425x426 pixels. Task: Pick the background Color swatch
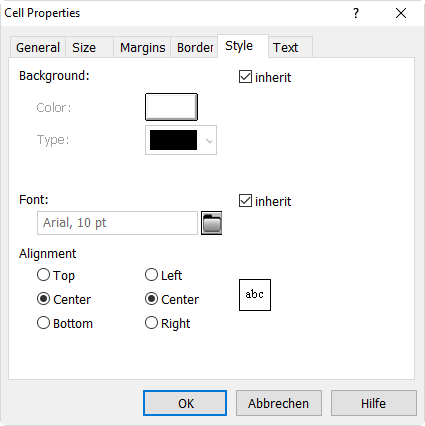click(171, 107)
